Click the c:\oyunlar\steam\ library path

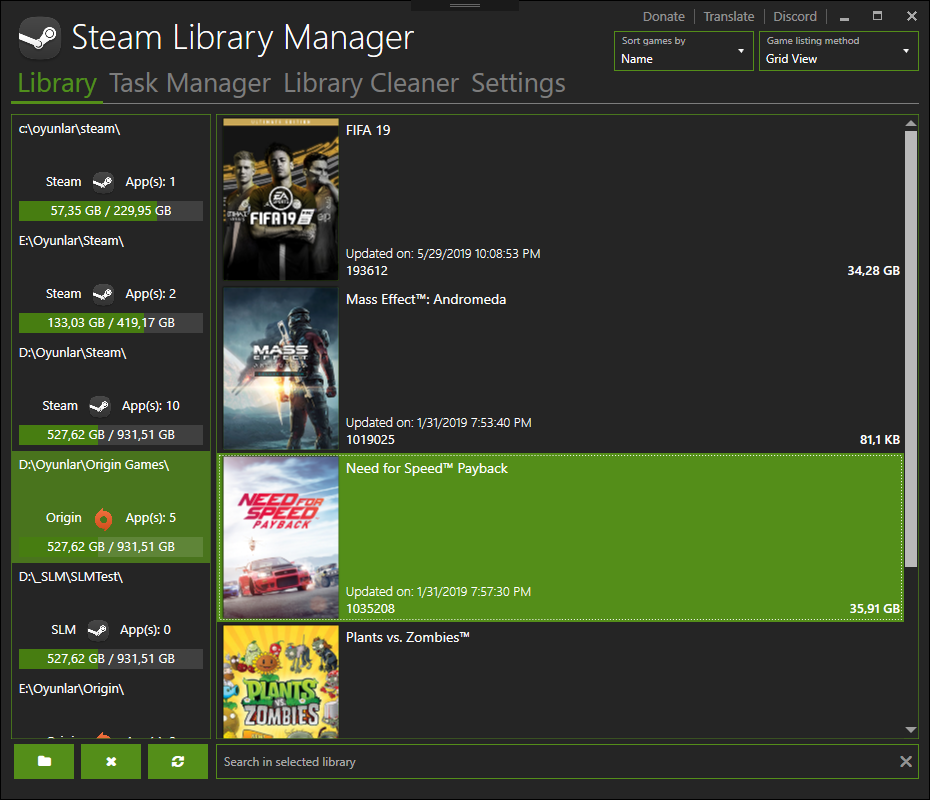click(x=69, y=129)
